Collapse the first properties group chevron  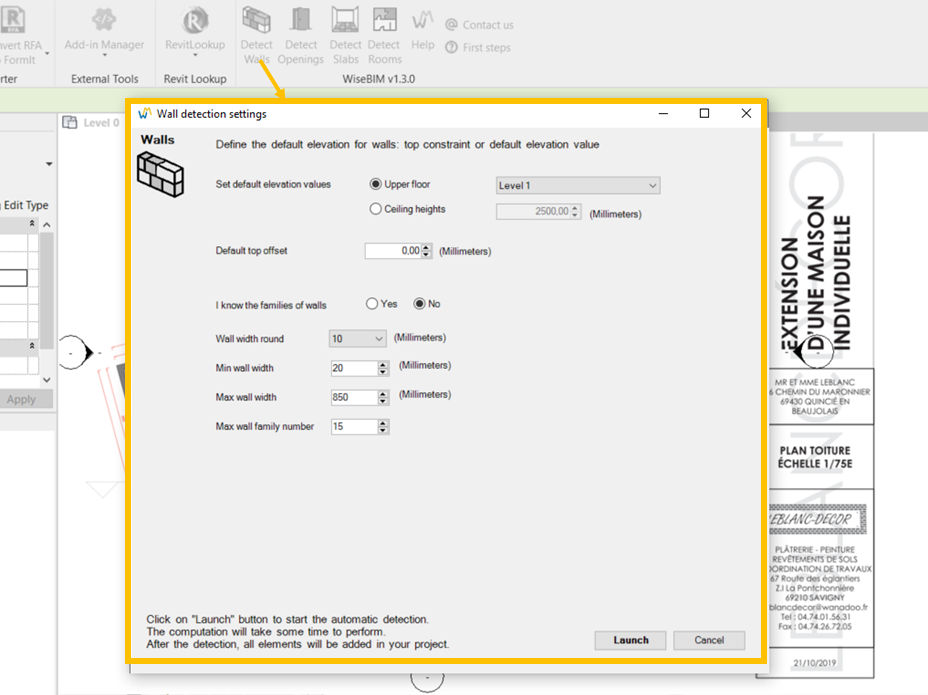32,224
